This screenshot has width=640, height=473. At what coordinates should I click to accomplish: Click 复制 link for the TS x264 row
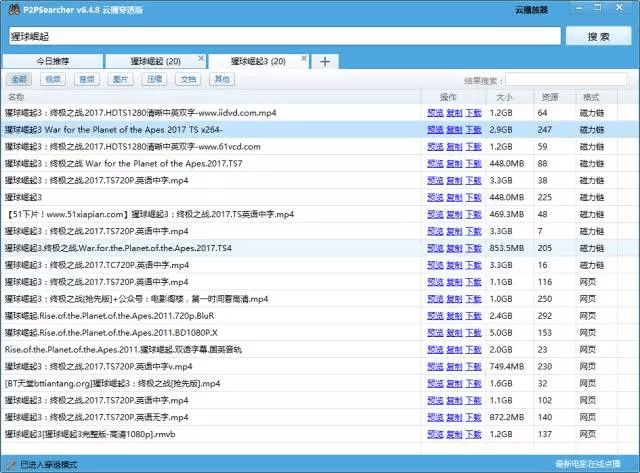click(x=454, y=130)
